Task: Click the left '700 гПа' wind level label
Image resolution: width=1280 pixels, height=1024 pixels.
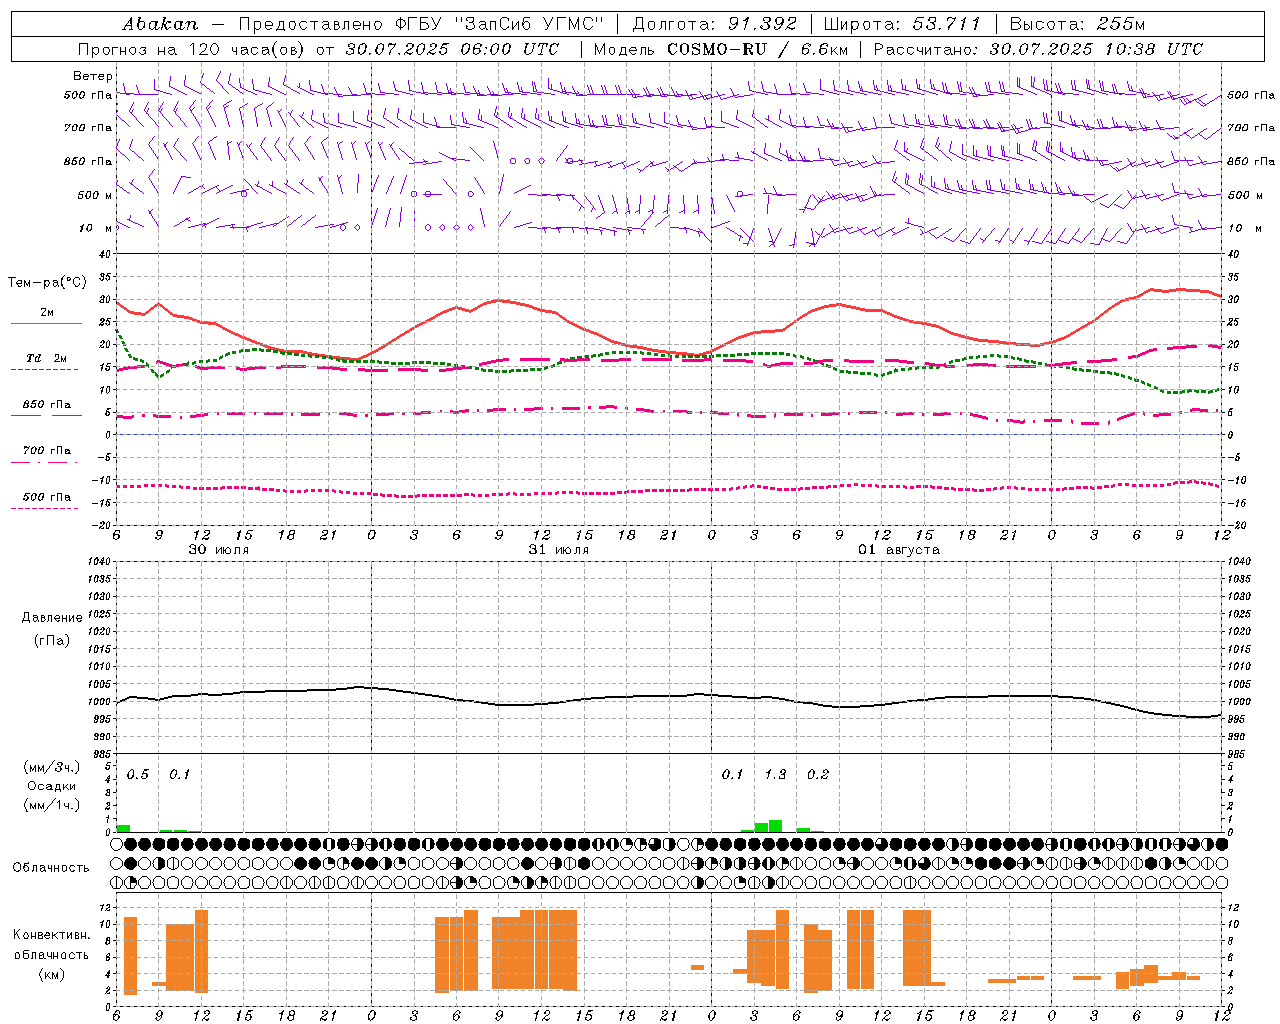Action: tap(88, 128)
